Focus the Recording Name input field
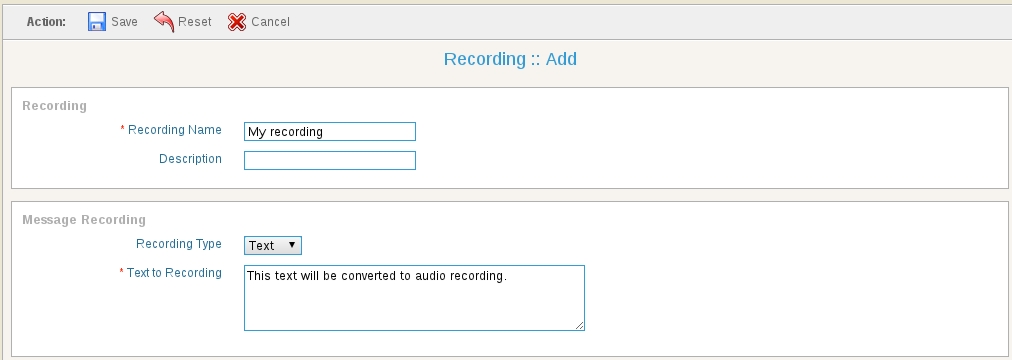The image size is (1012, 360). (x=330, y=132)
